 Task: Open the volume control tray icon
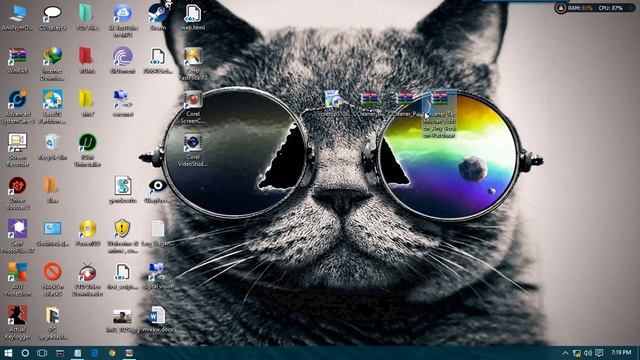[588, 353]
